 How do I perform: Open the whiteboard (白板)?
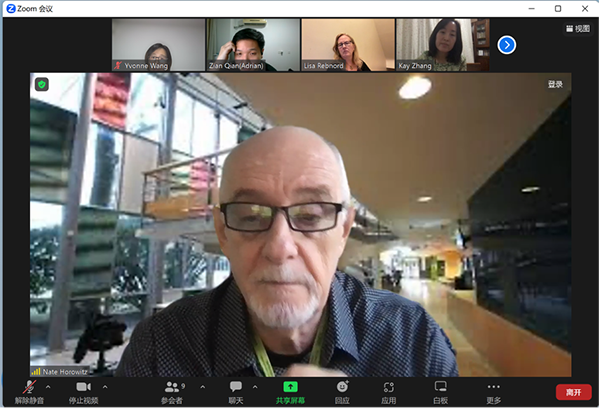pyautogui.click(x=440, y=390)
